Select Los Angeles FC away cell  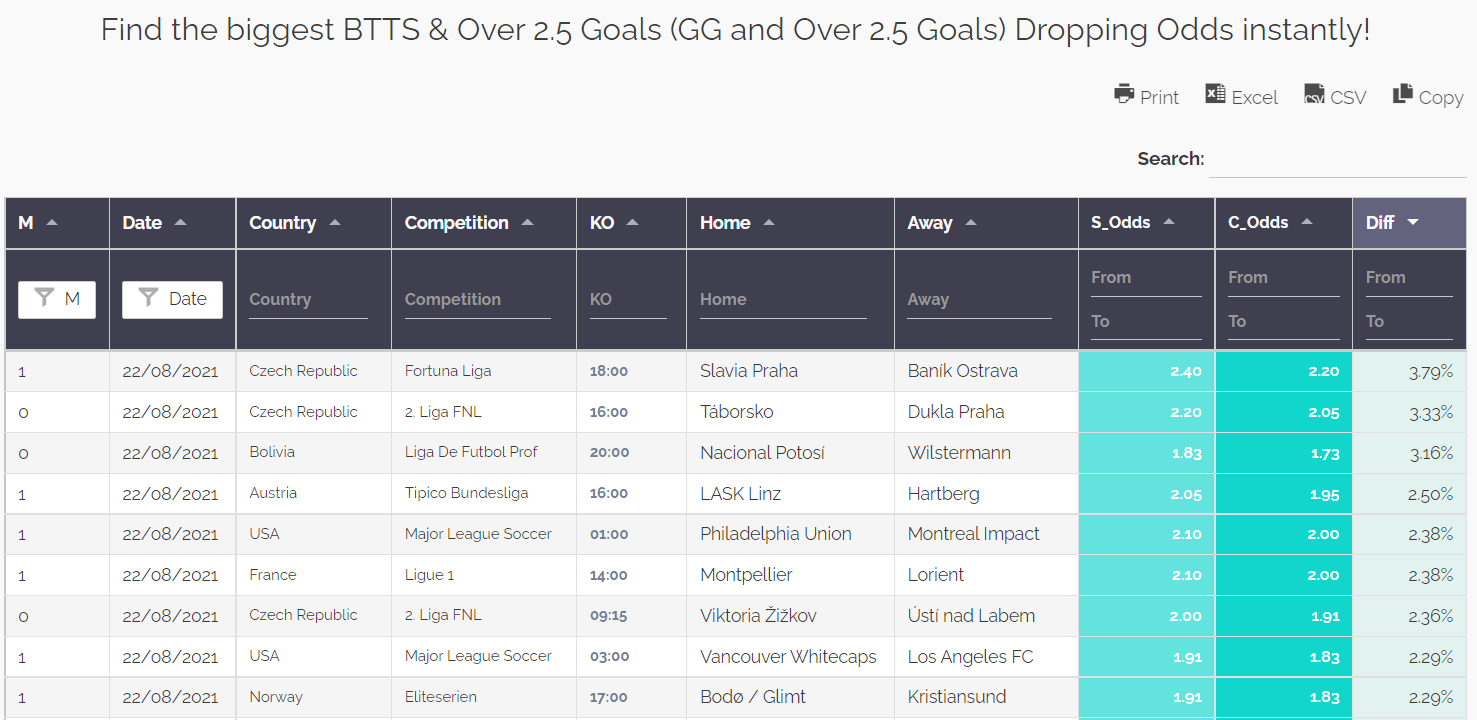tap(986, 657)
